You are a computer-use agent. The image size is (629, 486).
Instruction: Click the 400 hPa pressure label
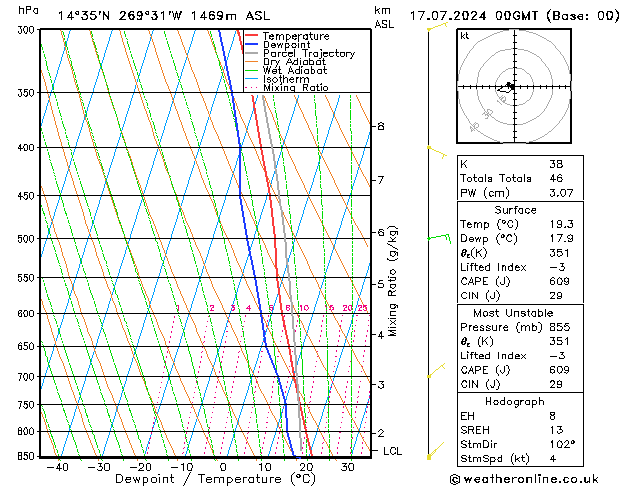(x=28, y=148)
